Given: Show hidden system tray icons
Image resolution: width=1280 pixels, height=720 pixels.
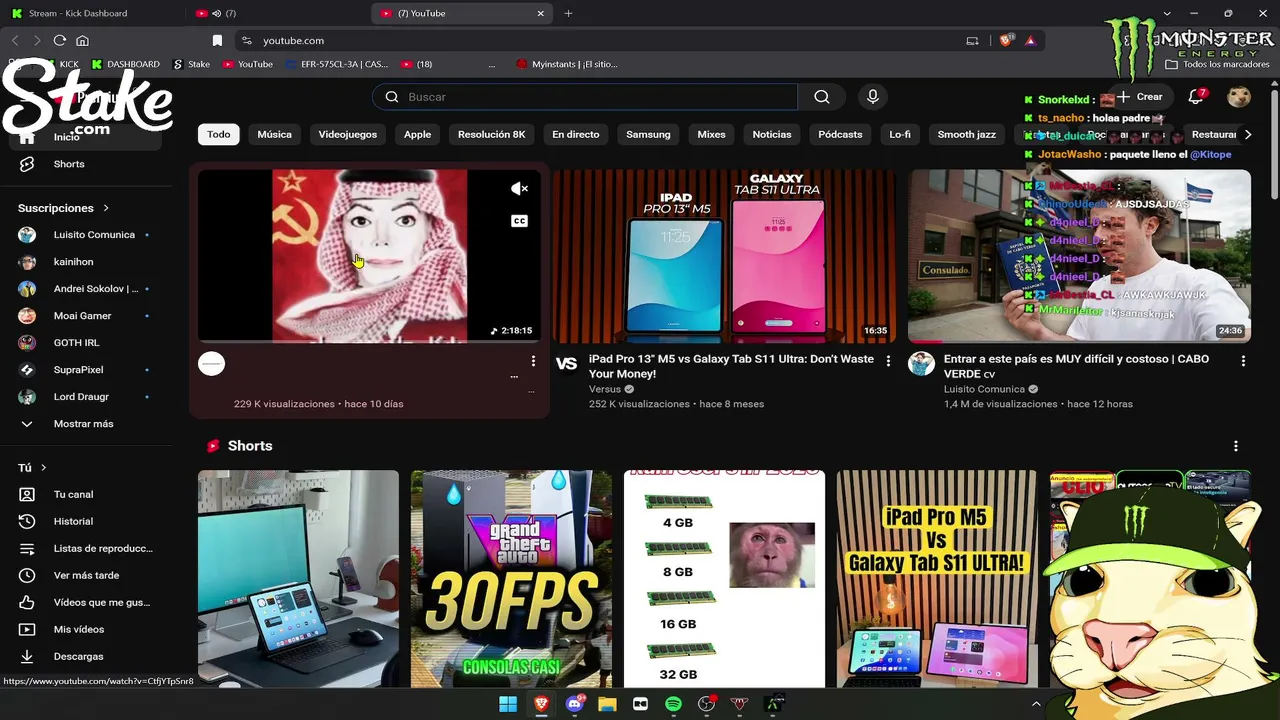Looking at the screenshot, I should [x=1036, y=704].
